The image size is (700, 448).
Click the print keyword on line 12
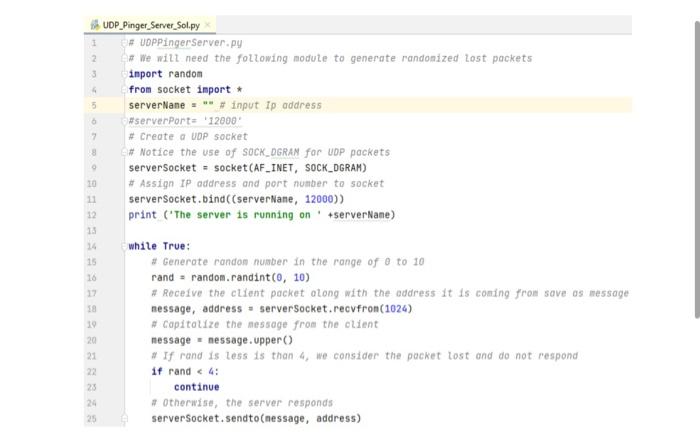[142, 215]
